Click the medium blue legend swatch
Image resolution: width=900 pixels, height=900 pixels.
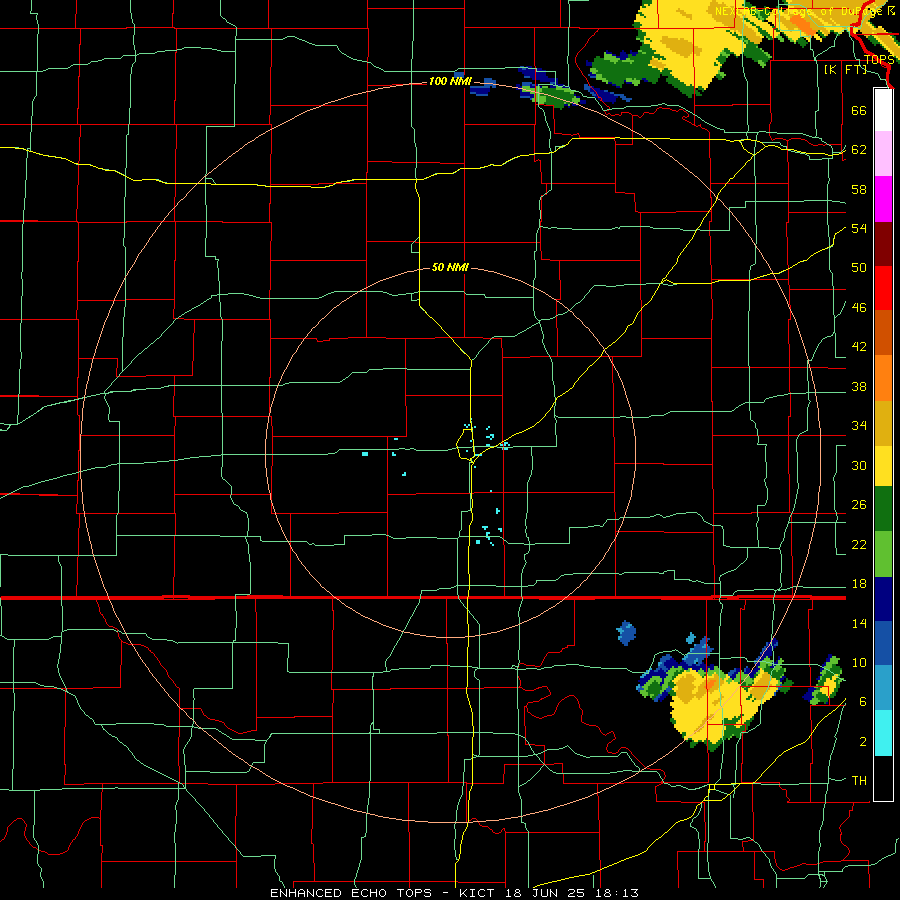point(883,643)
